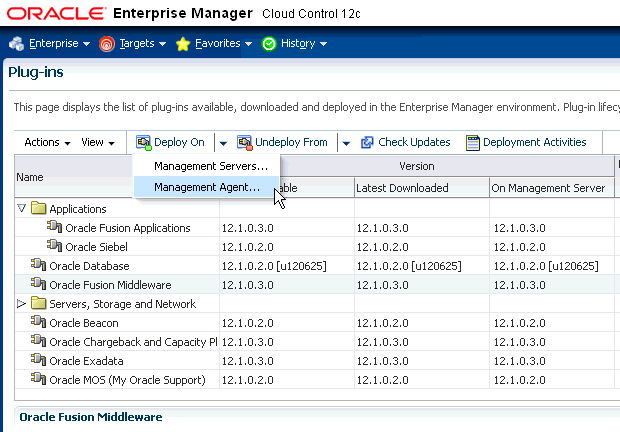Screen dimensions: 620x432
Task: Click the Applications folder icon
Action: coord(38,208)
